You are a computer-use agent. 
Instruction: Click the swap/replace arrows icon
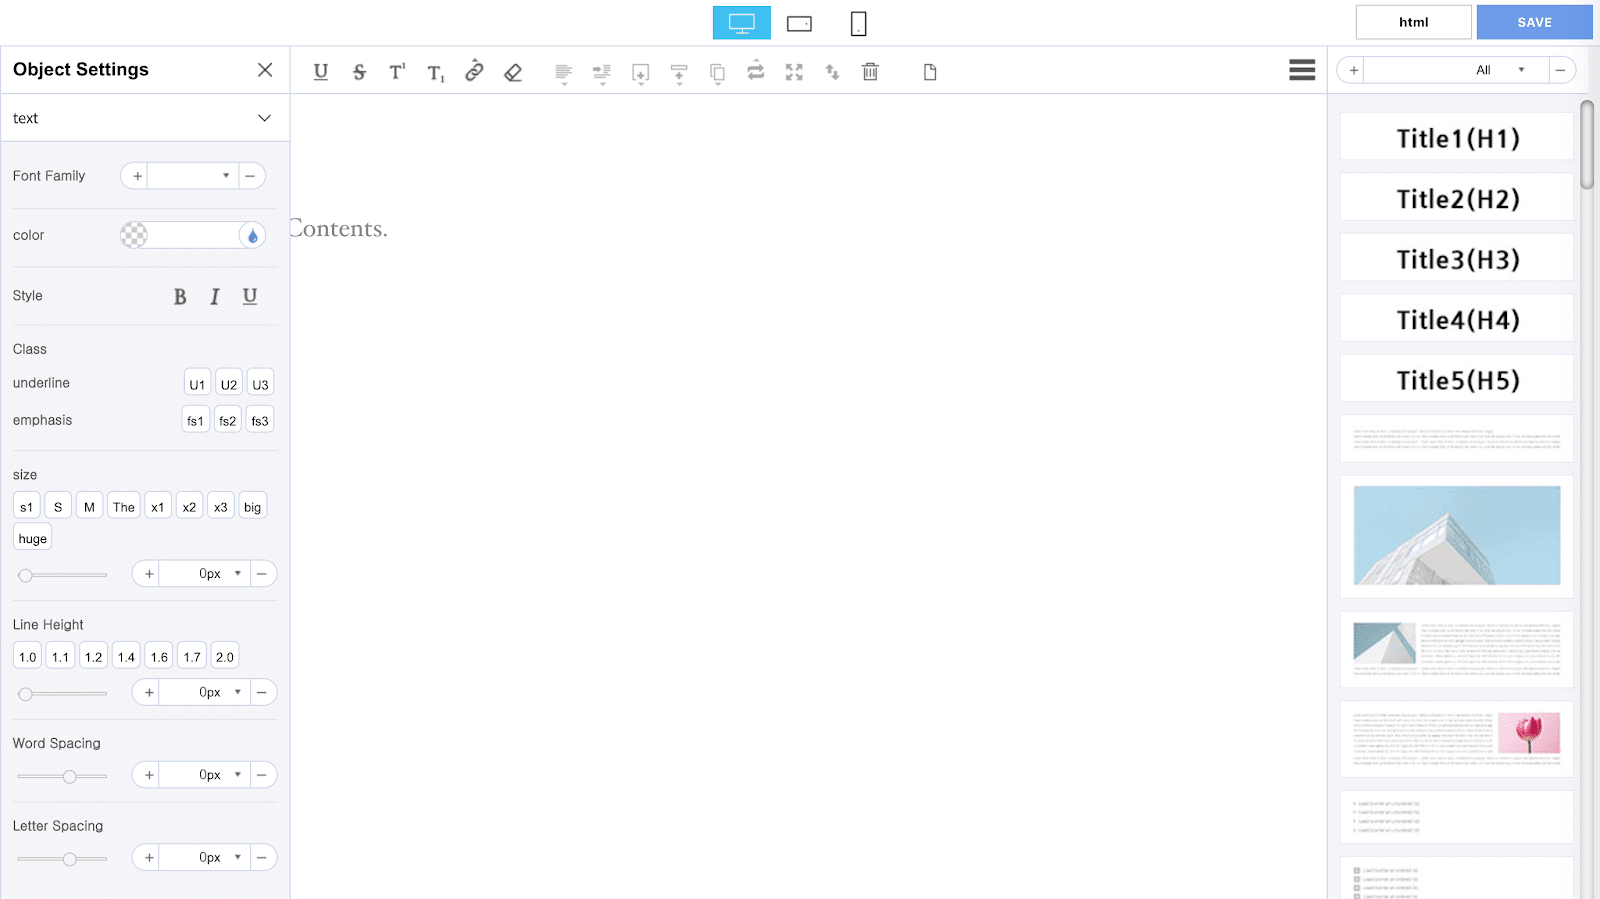point(756,70)
